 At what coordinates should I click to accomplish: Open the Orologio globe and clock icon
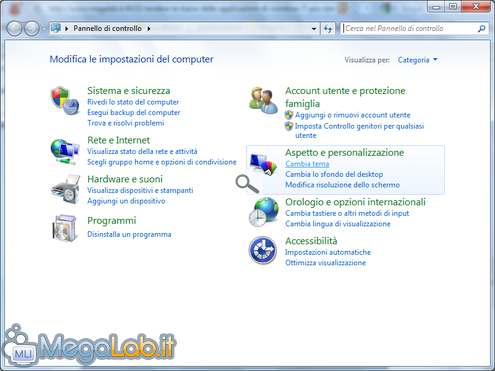tap(263, 212)
